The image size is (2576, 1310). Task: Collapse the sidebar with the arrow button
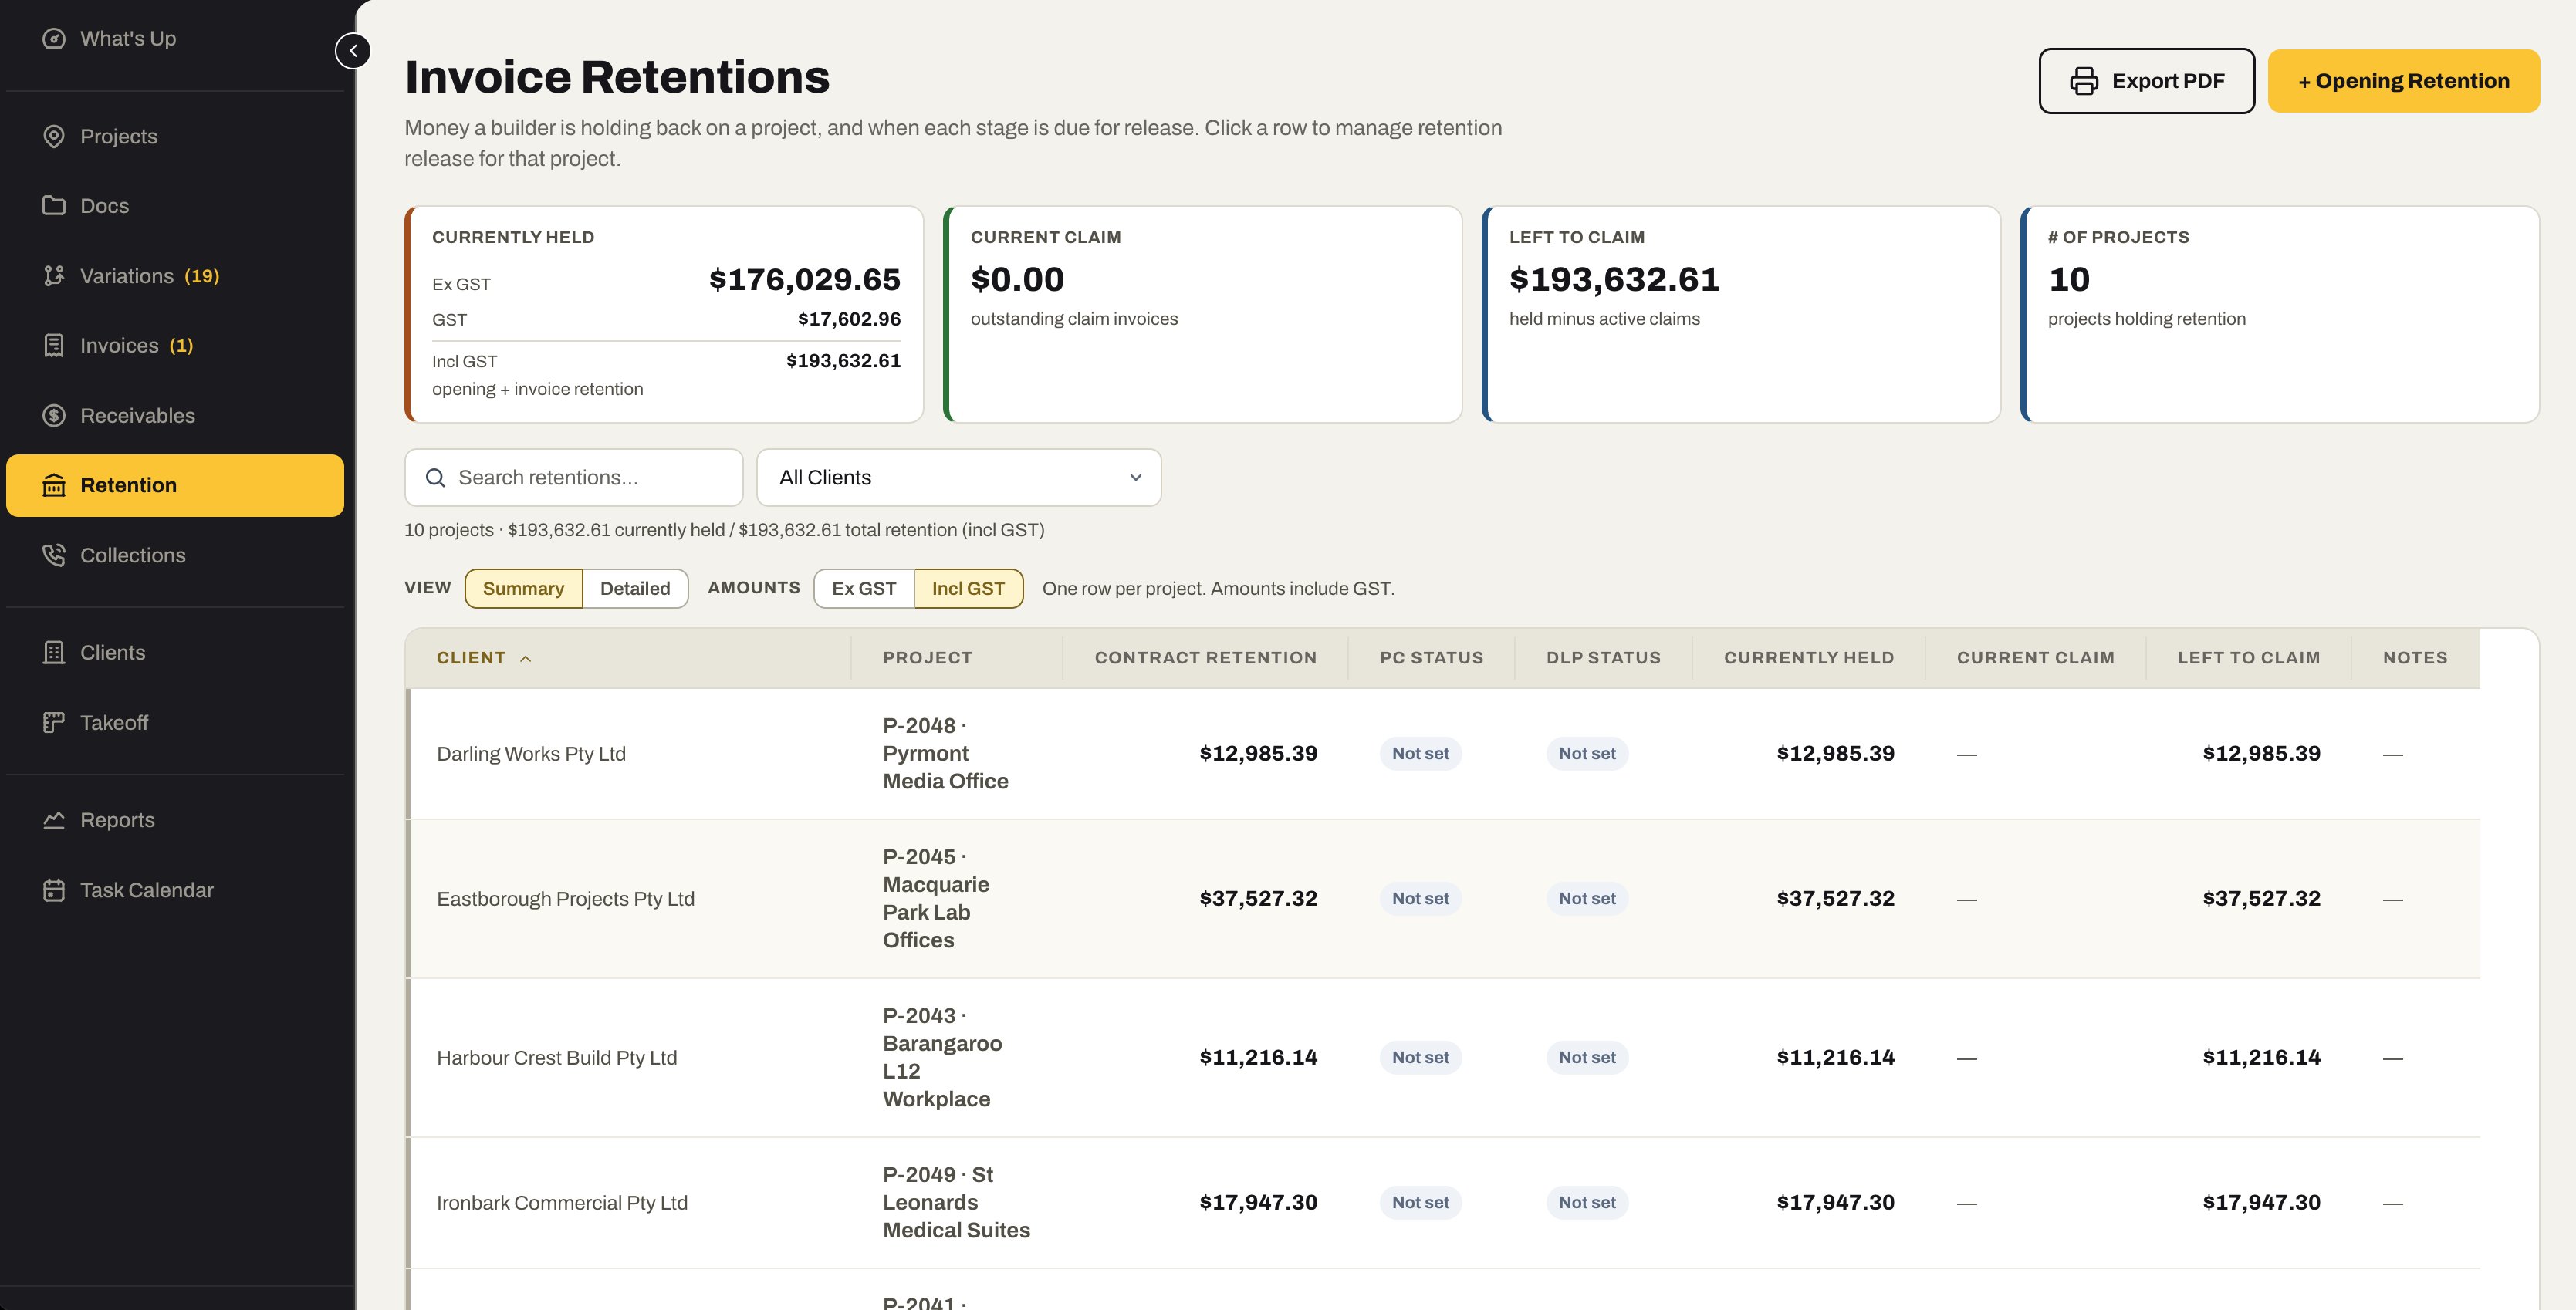[353, 51]
